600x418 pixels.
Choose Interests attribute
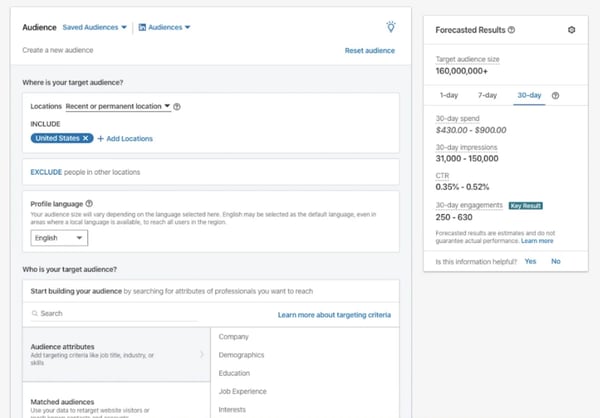coord(232,410)
